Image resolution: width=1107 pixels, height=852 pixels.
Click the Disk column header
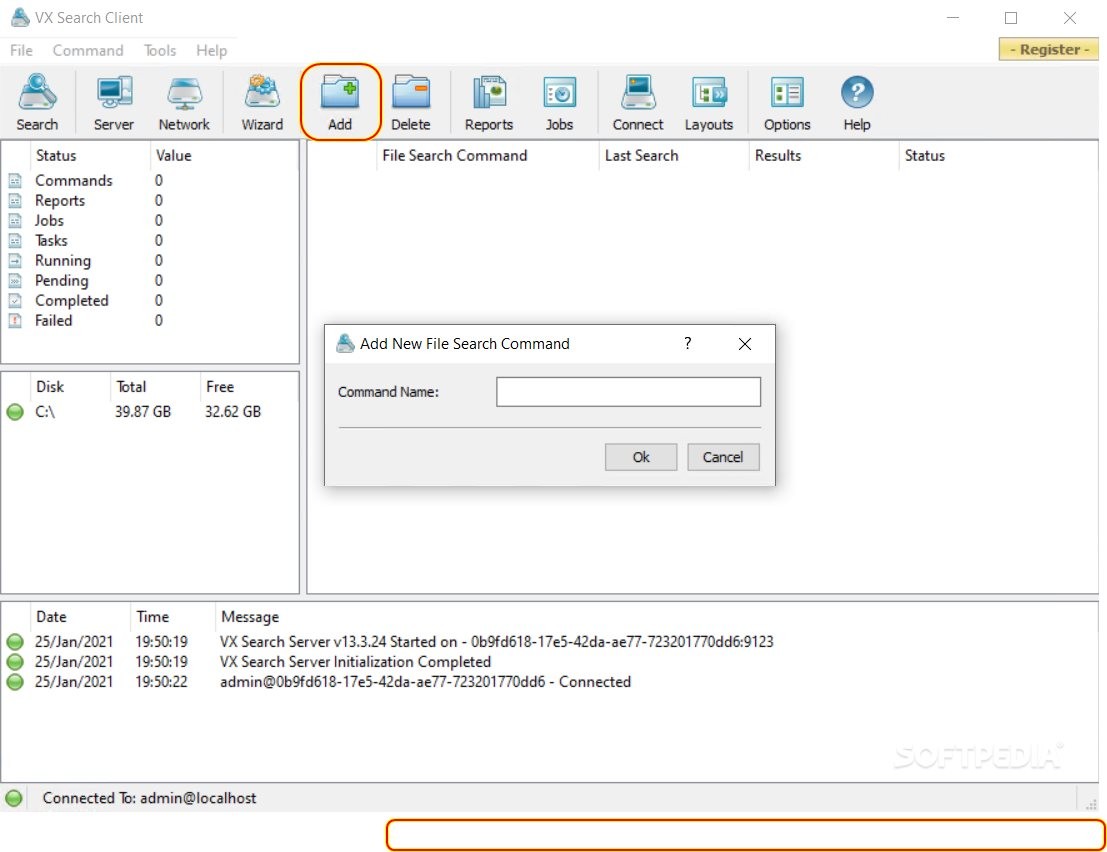[50, 387]
